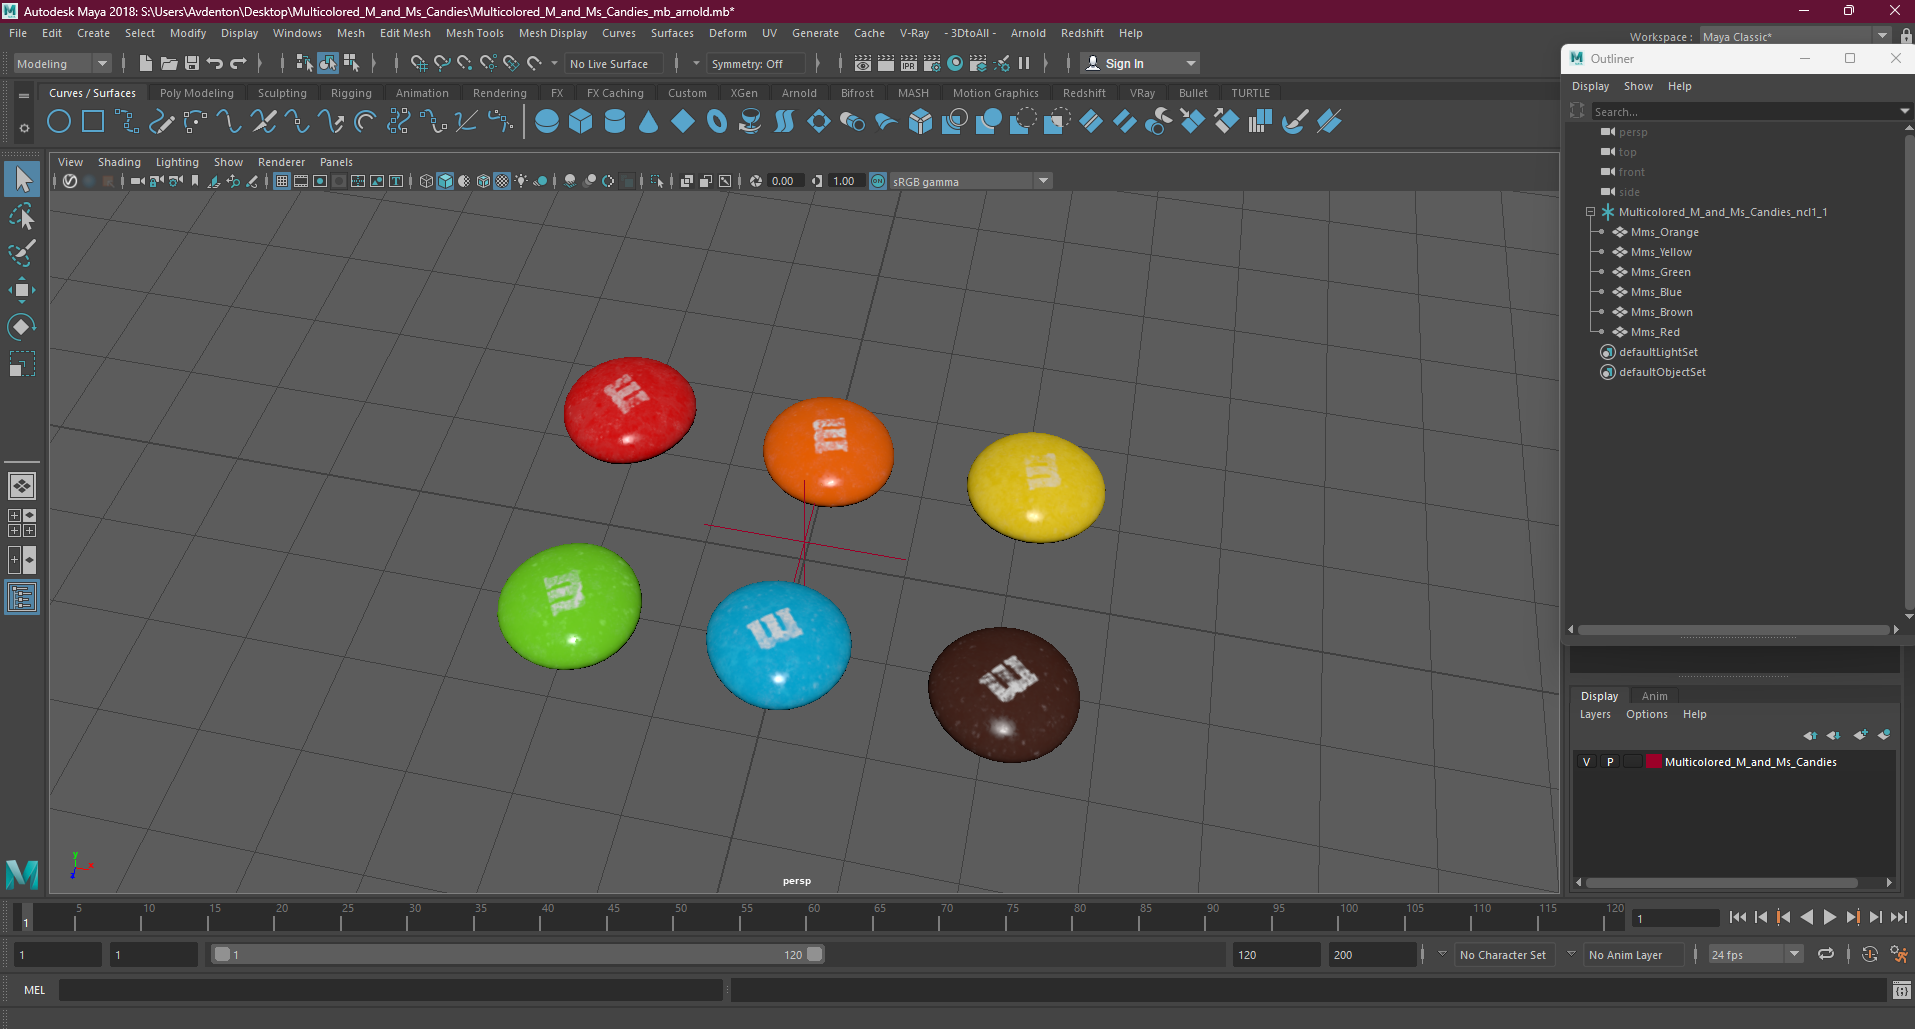Switch to the Anim tab in layer editor
Screen dimensions: 1915x1029
coord(1654,696)
